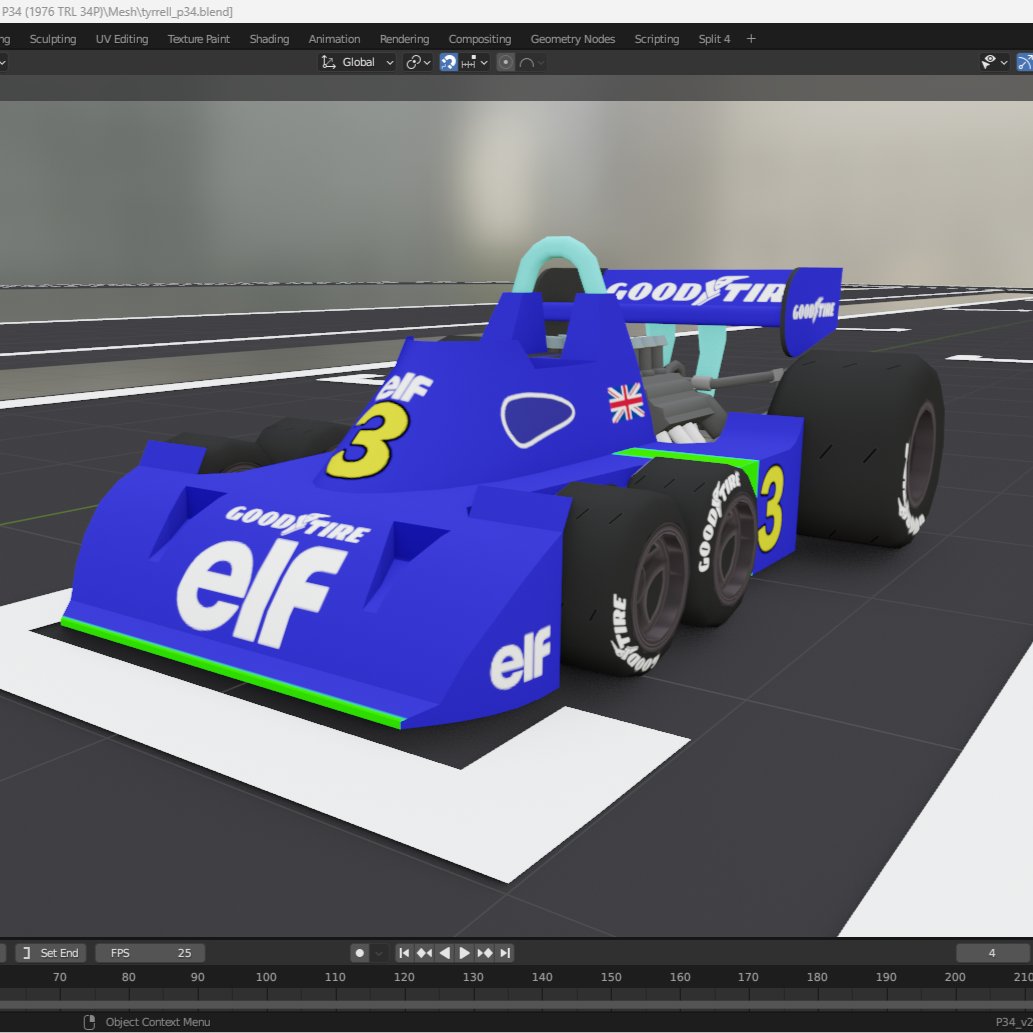The image size is (1033, 1033).
Task: Open the auto keyframing options dropdown
Action: click(379, 953)
